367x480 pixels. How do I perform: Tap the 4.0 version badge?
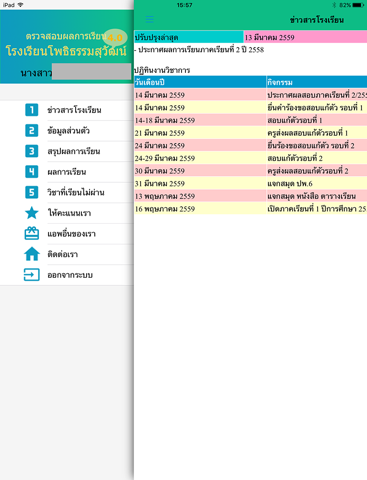coord(114,37)
